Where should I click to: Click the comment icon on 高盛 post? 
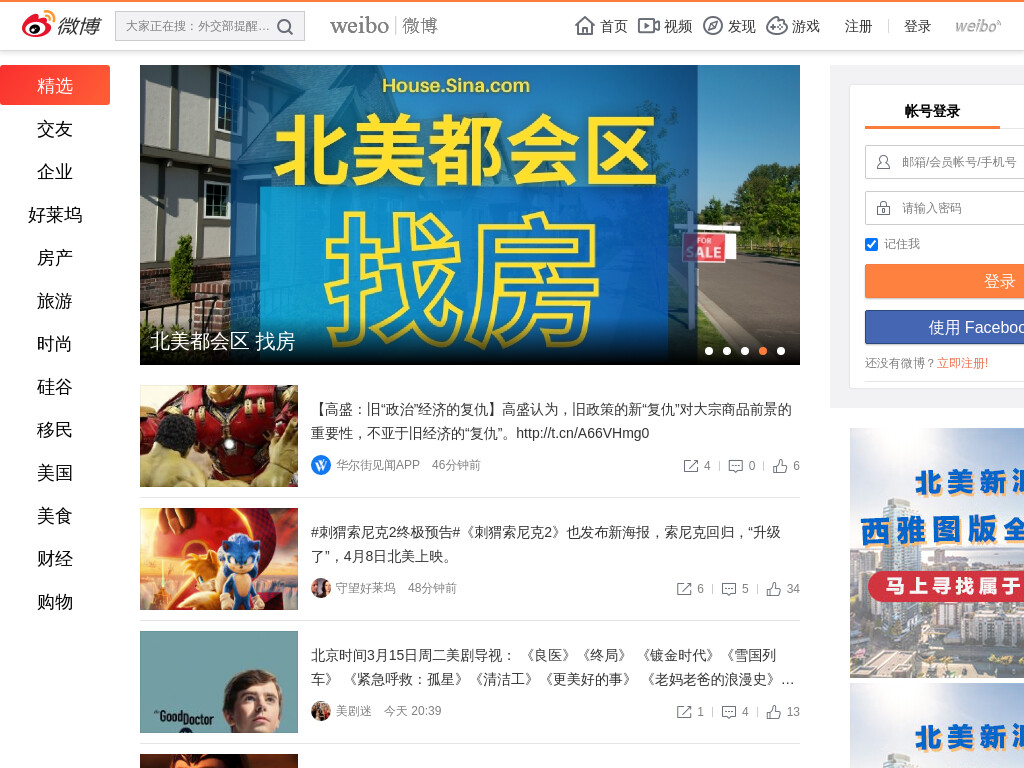(x=735, y=466)
